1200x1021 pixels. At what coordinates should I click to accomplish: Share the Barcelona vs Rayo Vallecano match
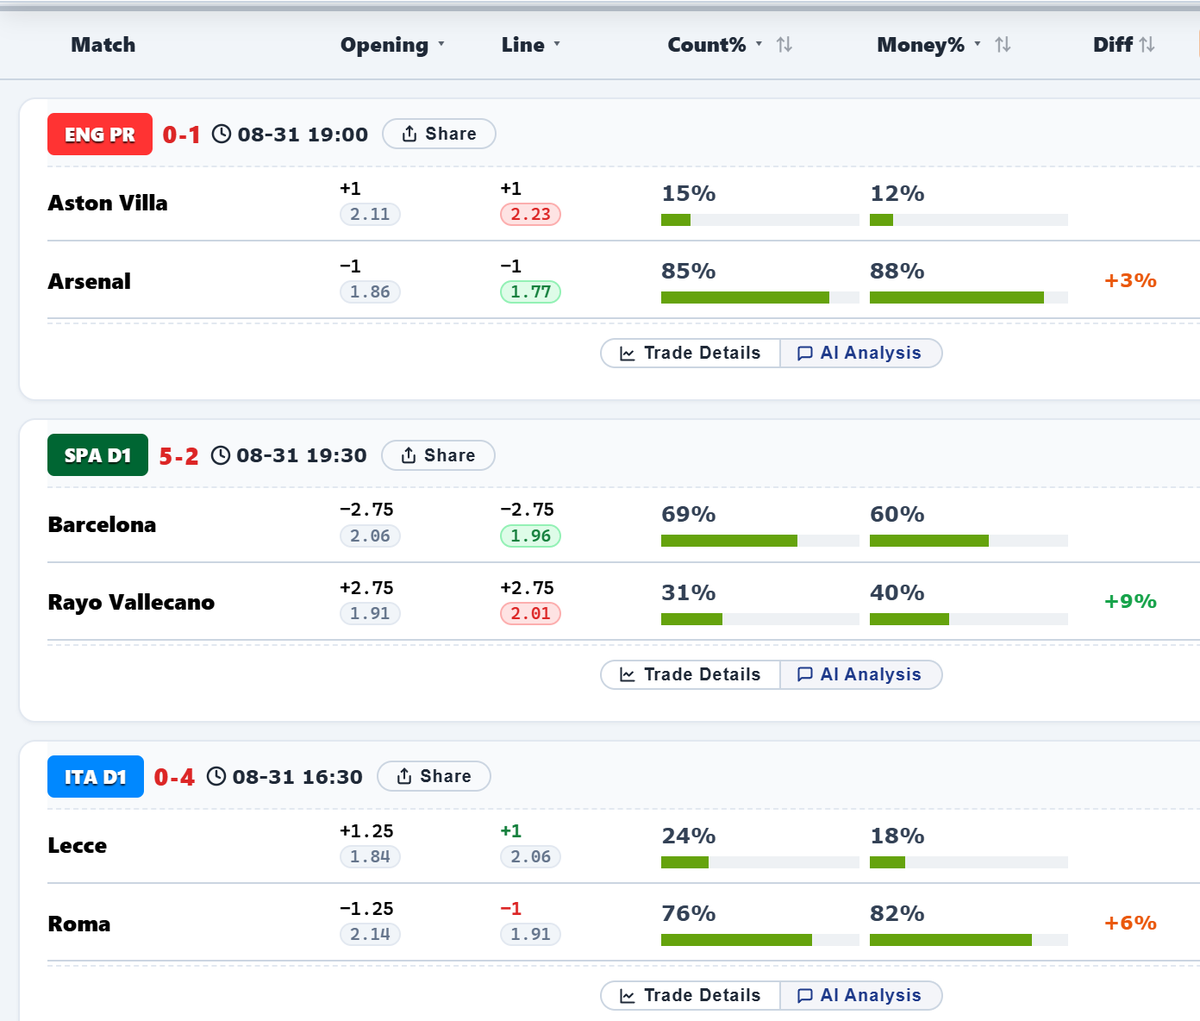coord(438,455)
